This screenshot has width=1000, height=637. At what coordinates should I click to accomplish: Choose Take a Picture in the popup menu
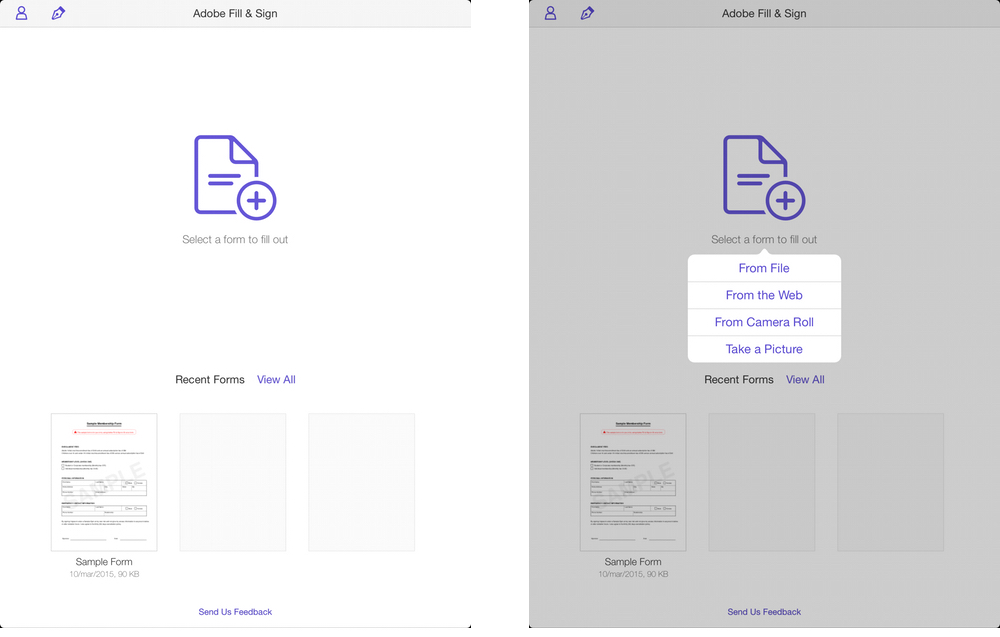tap(764, 349)
